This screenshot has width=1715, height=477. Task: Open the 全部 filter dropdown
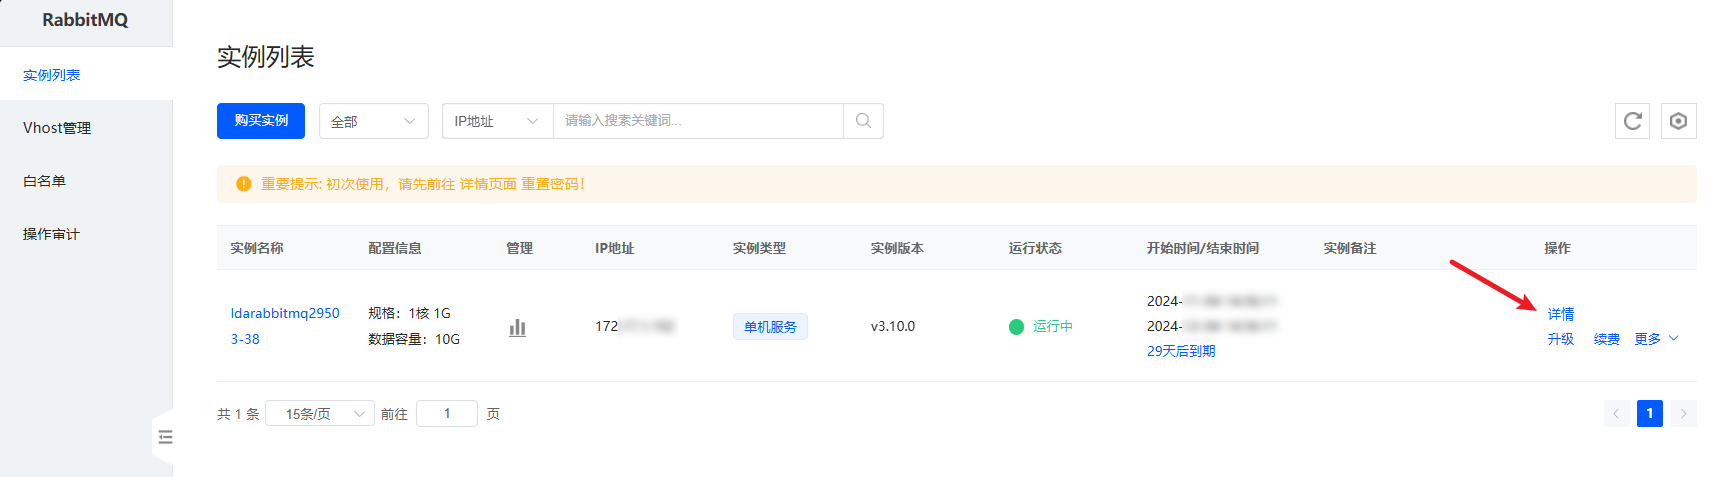pos(373,121)
